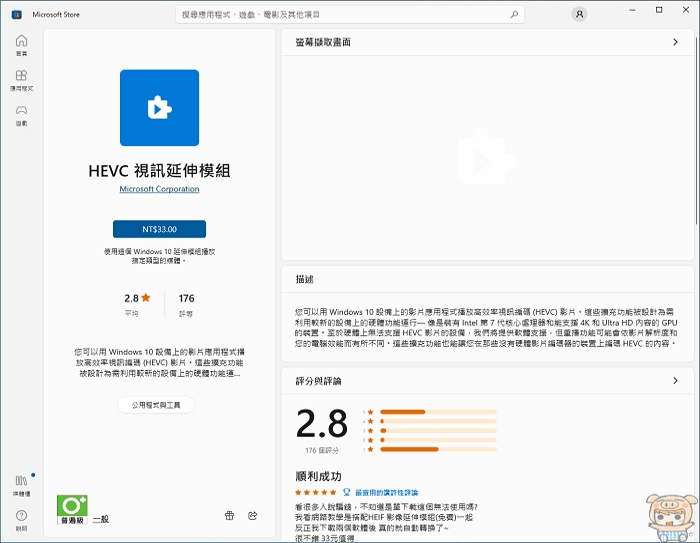Screen dimensions: 700x543
Task: Expand the screenshots section chevron
Action: click(675, 42)
